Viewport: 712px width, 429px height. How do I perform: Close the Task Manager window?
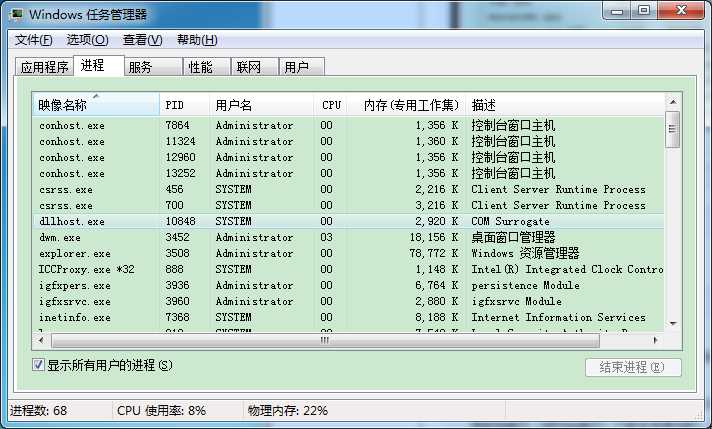click(681, 11)
